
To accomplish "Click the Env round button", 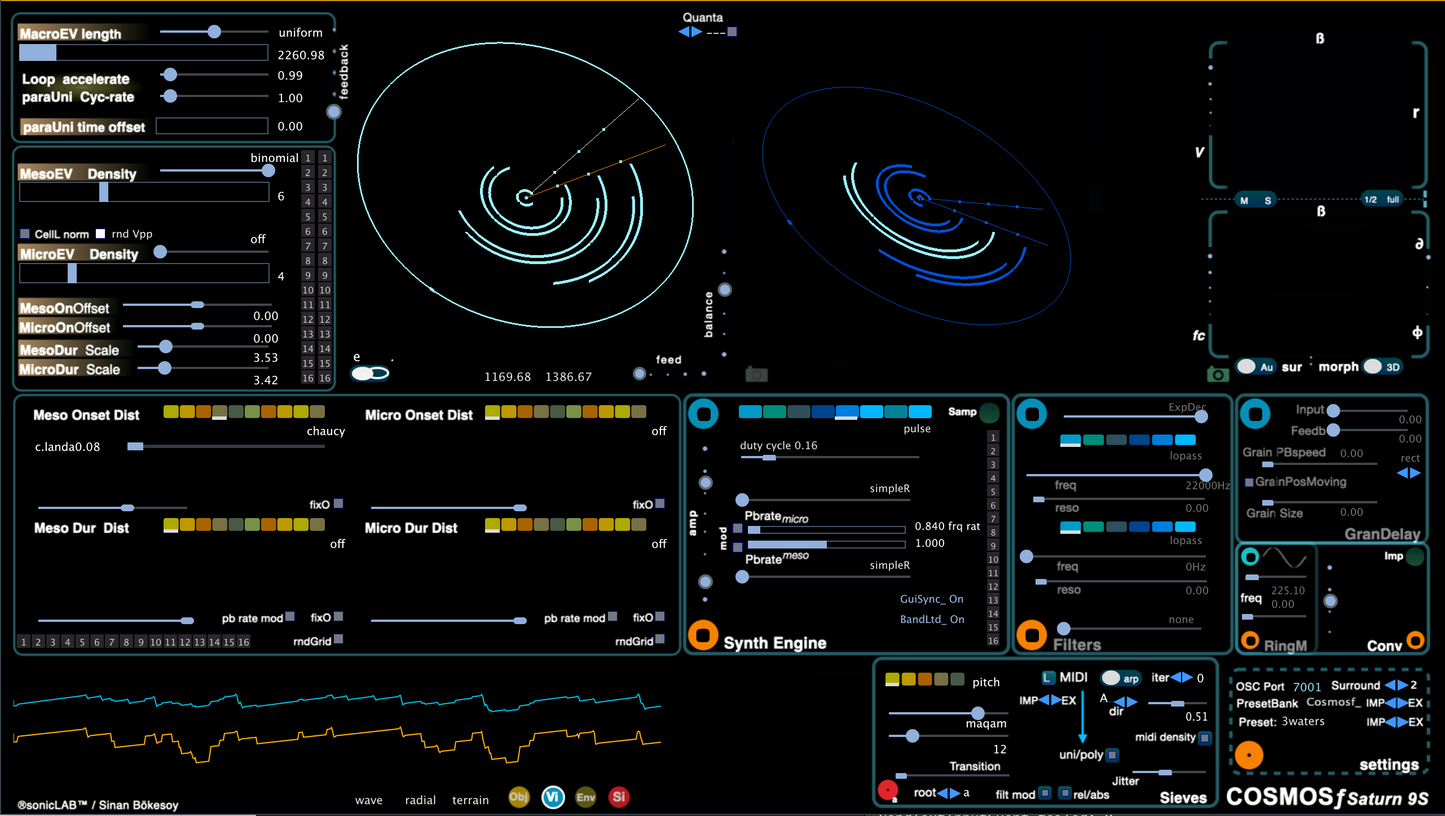I will point(586,797).
